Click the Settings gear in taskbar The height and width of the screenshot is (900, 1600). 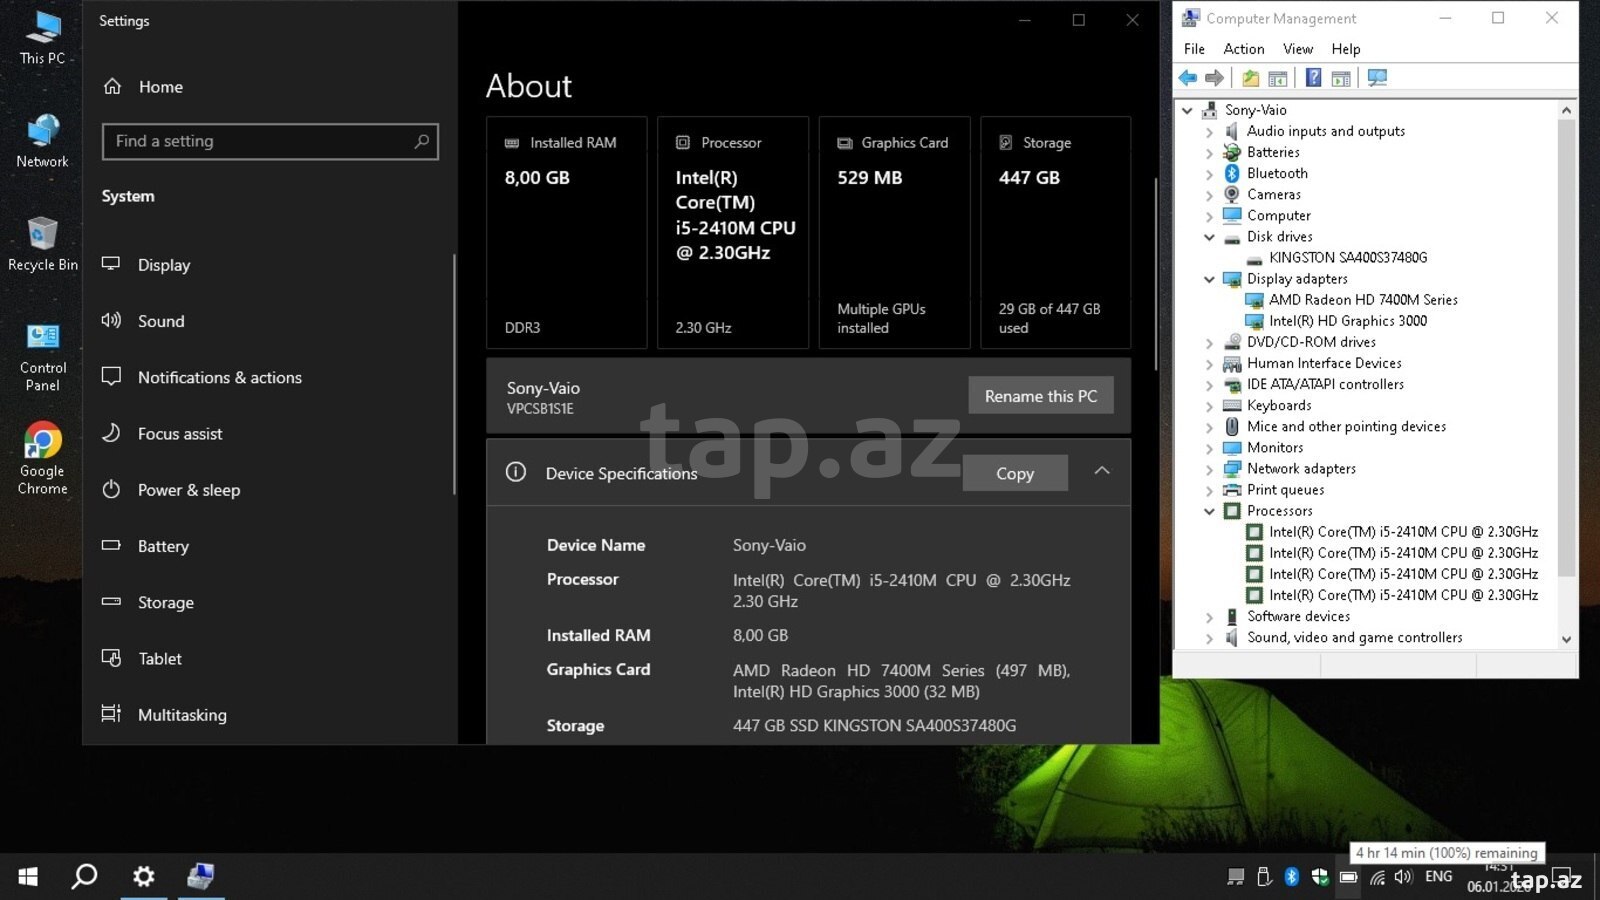pyautogui.click(x=144, y=877)
